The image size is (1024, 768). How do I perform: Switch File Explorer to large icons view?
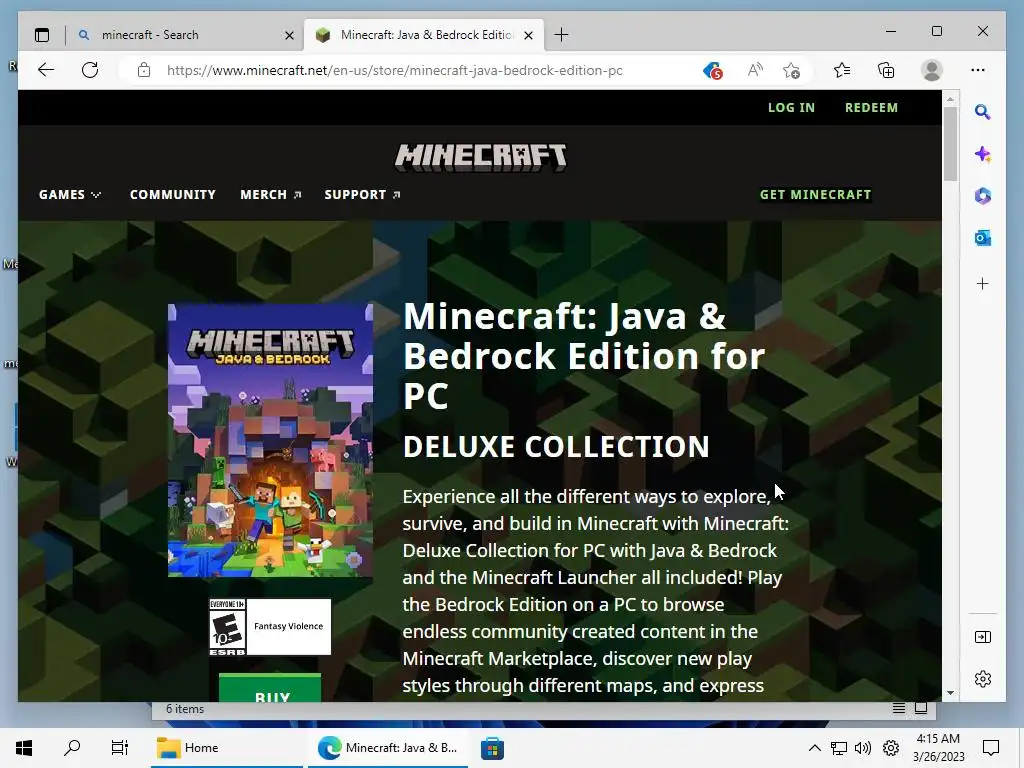[x=921, y=709]
